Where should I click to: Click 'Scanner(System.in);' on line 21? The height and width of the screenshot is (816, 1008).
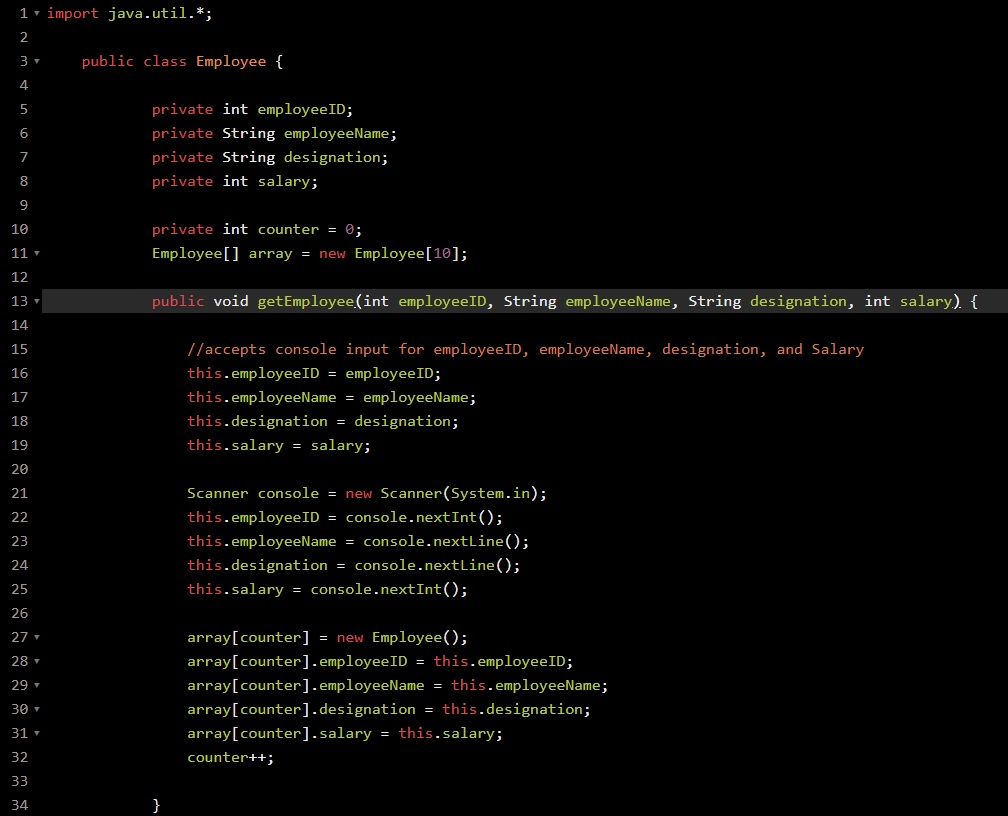pos(464,493)
